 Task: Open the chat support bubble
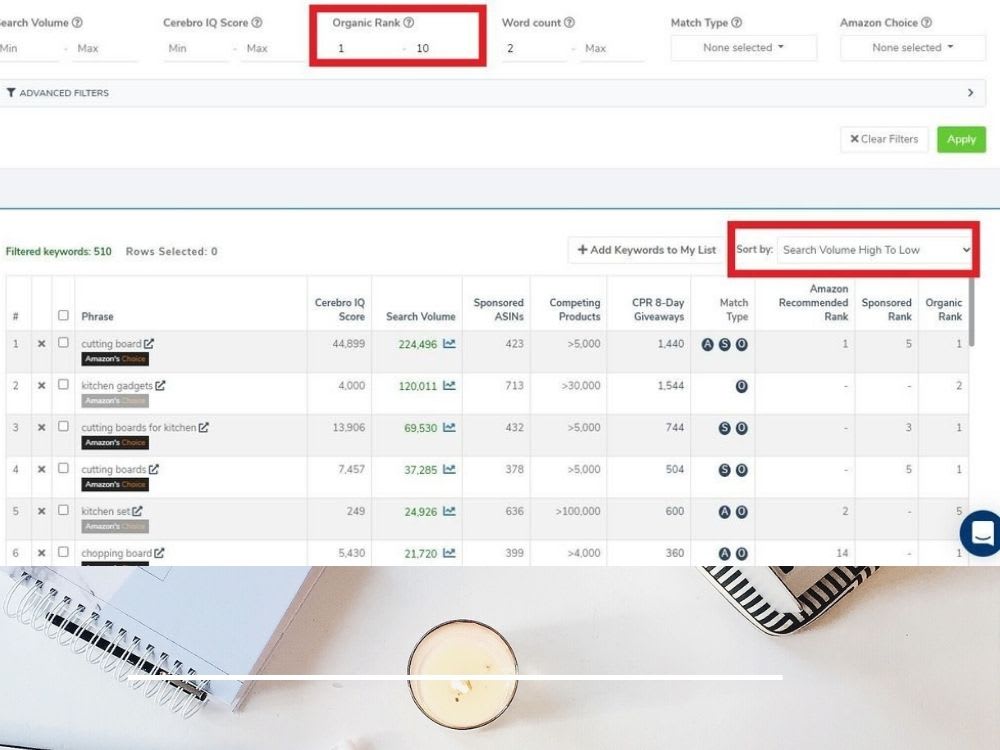click(981, 533)
